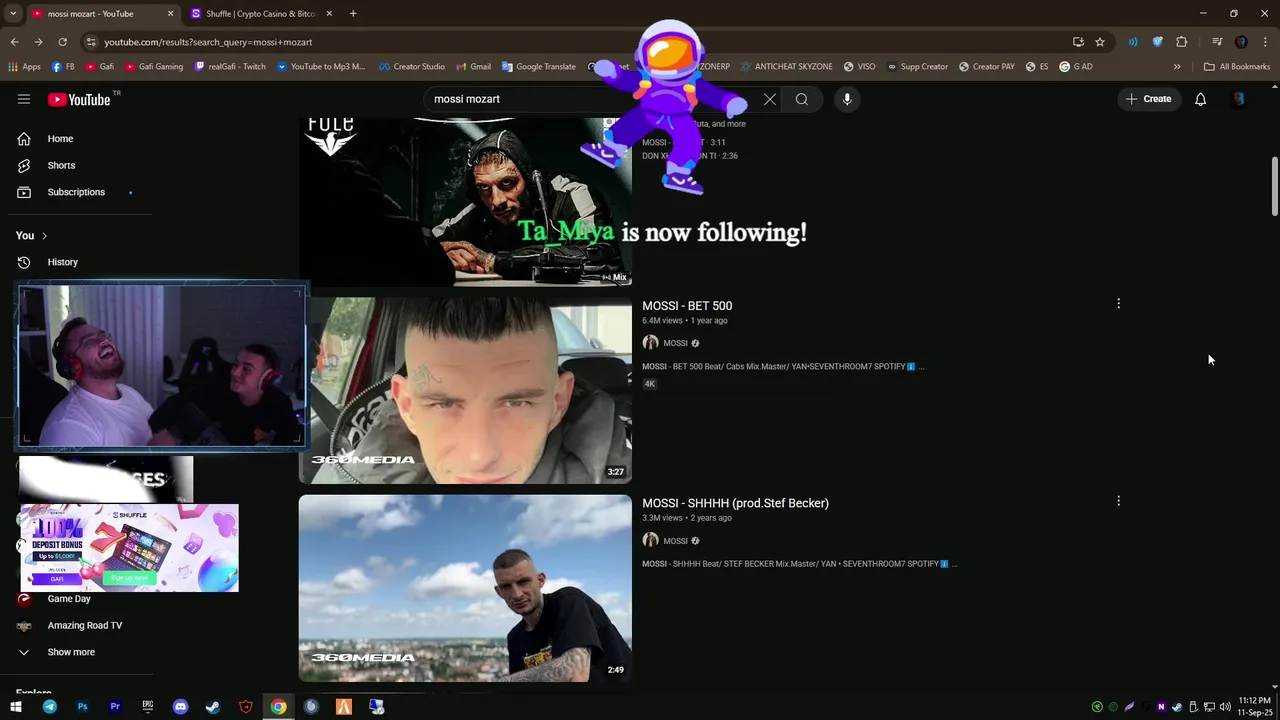
Task: Open Game Day subscription channel
Action: click(69, 599)
